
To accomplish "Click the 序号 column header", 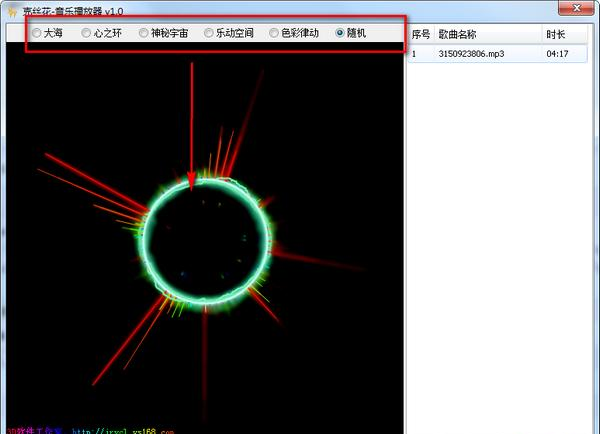I will click(x=421, y=34).
